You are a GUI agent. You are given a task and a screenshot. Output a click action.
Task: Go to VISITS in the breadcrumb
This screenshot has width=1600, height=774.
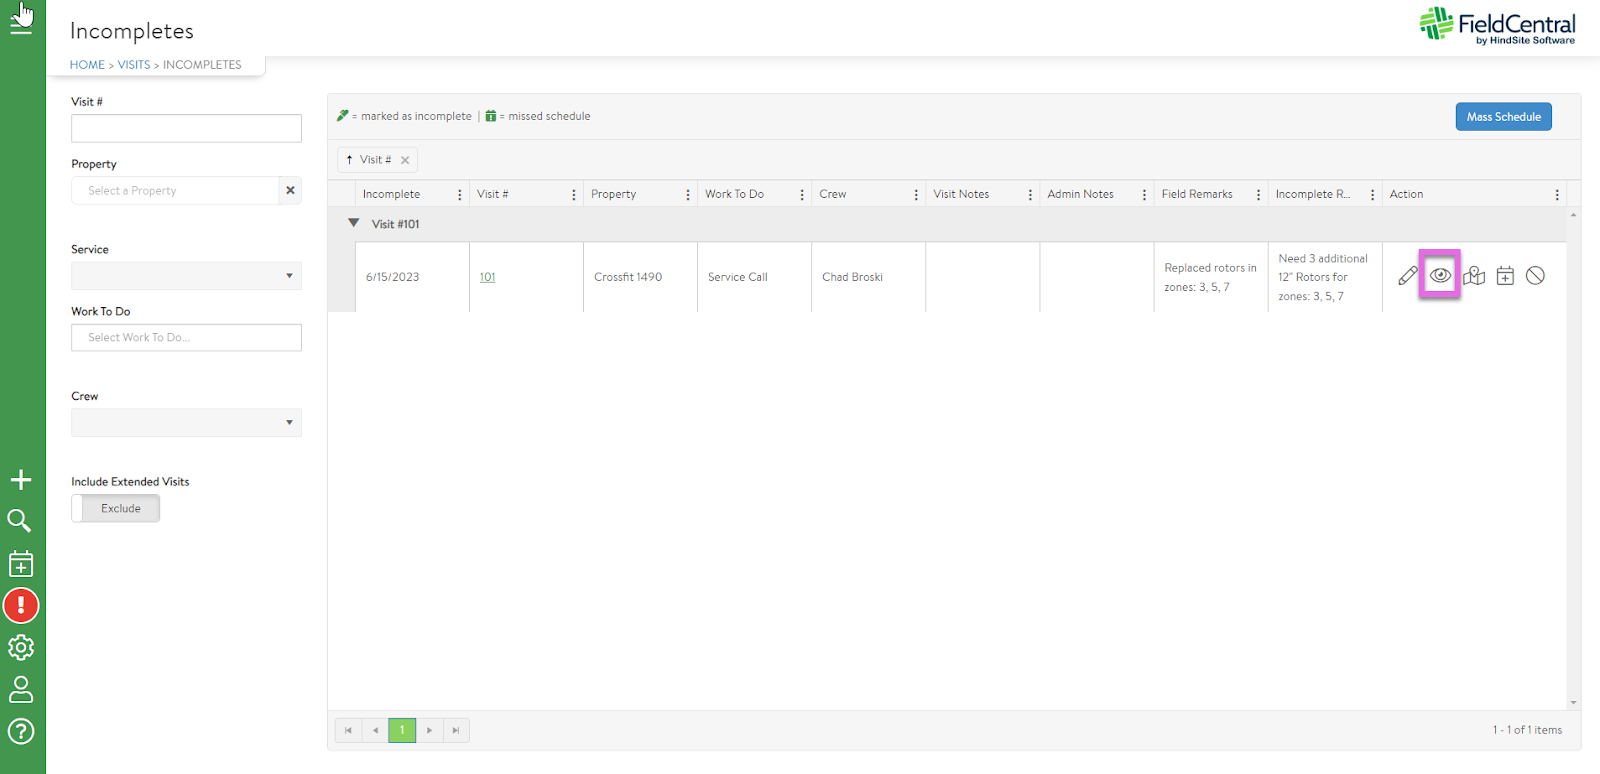(x=133, y=65)
